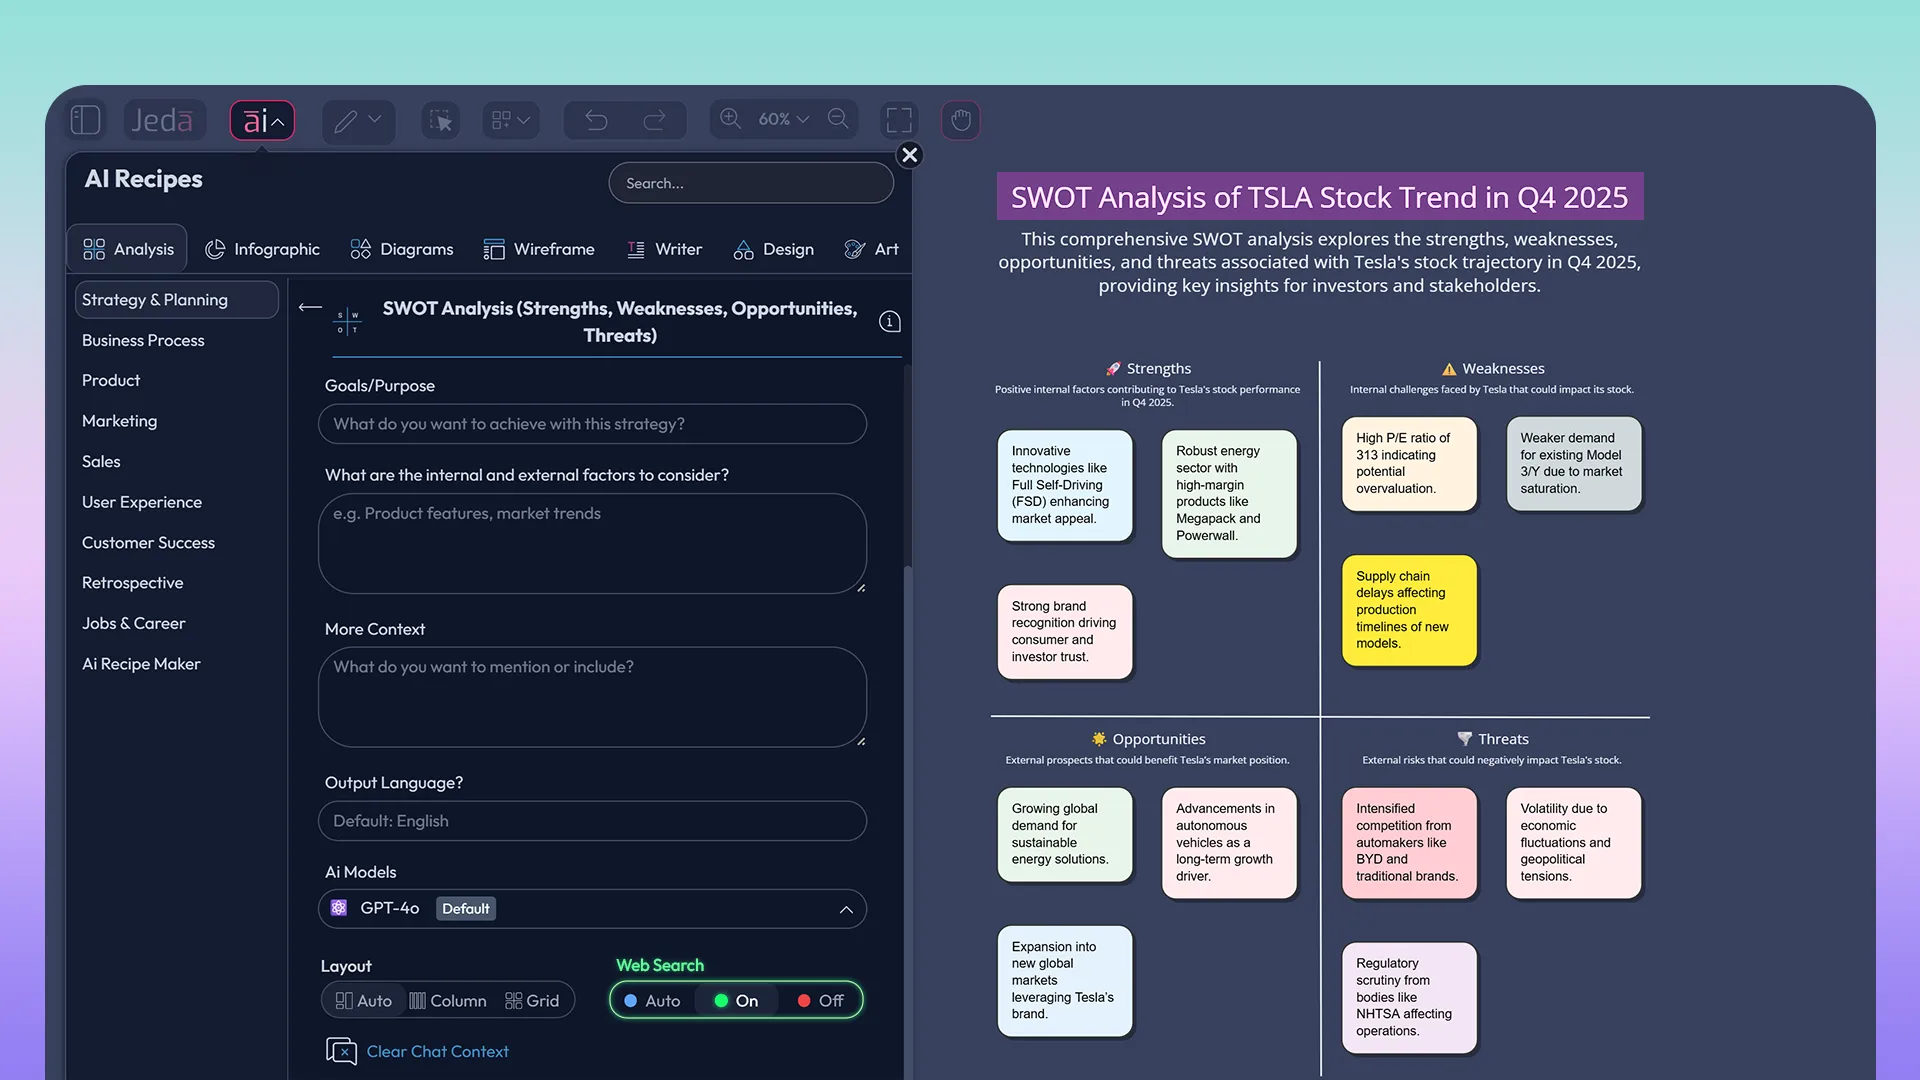Activate the hand pan tool
This screenshot has width=1920, height=1080.
pos(960,120)
